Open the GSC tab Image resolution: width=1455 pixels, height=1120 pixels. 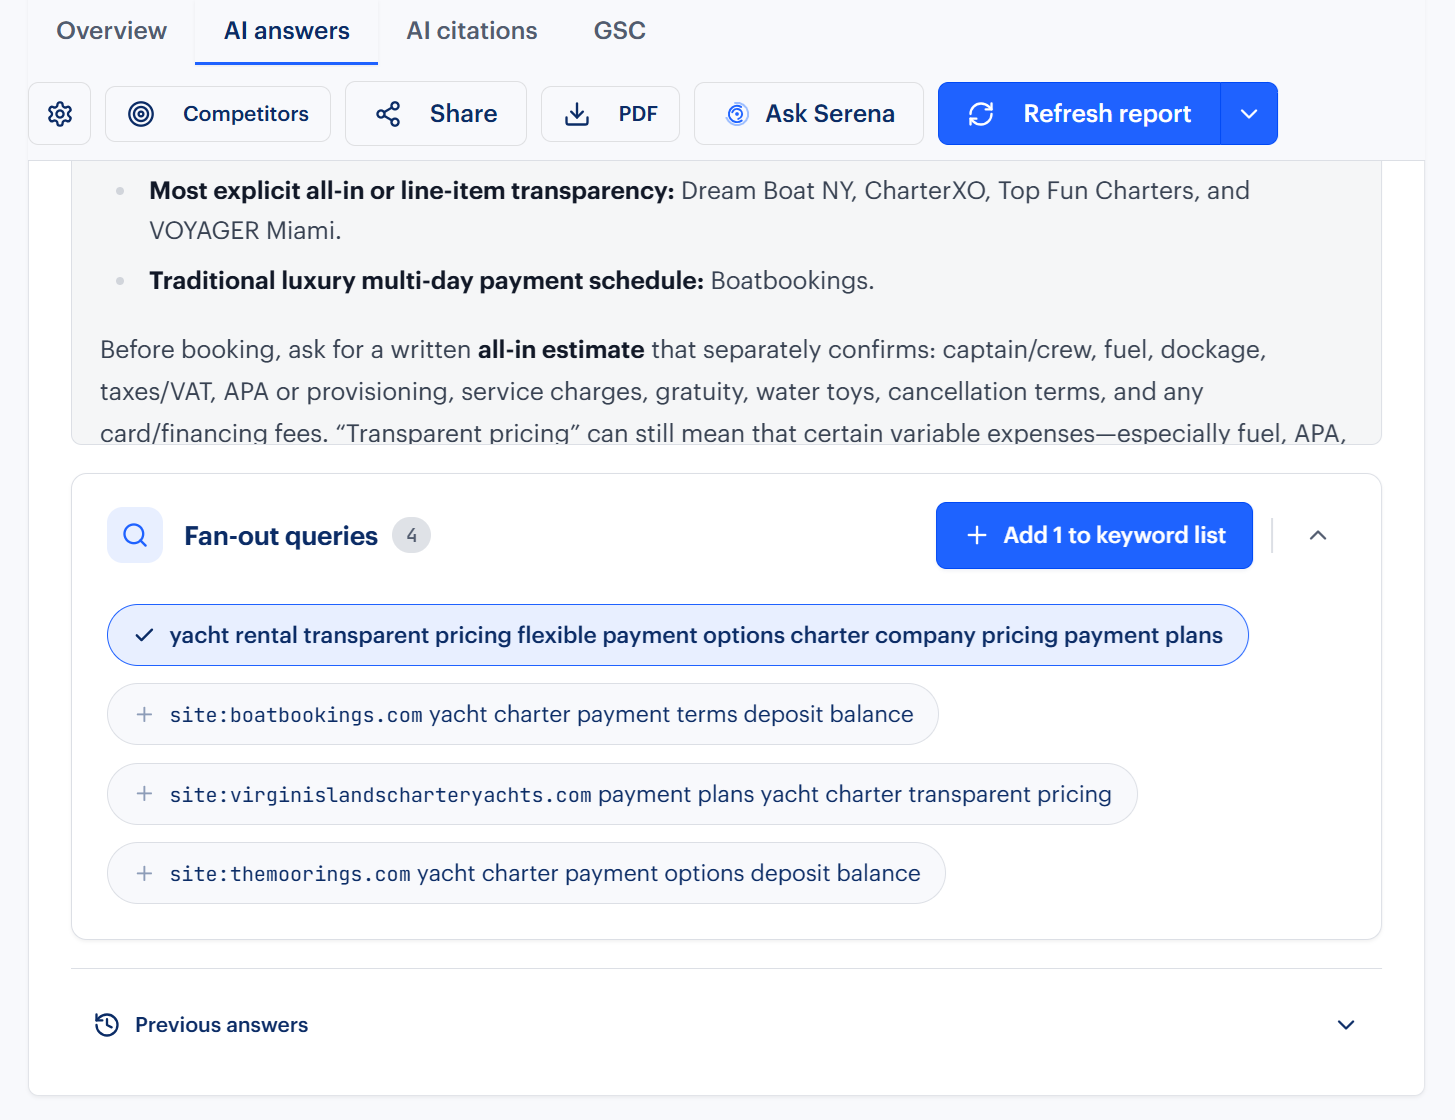[620, 31]
